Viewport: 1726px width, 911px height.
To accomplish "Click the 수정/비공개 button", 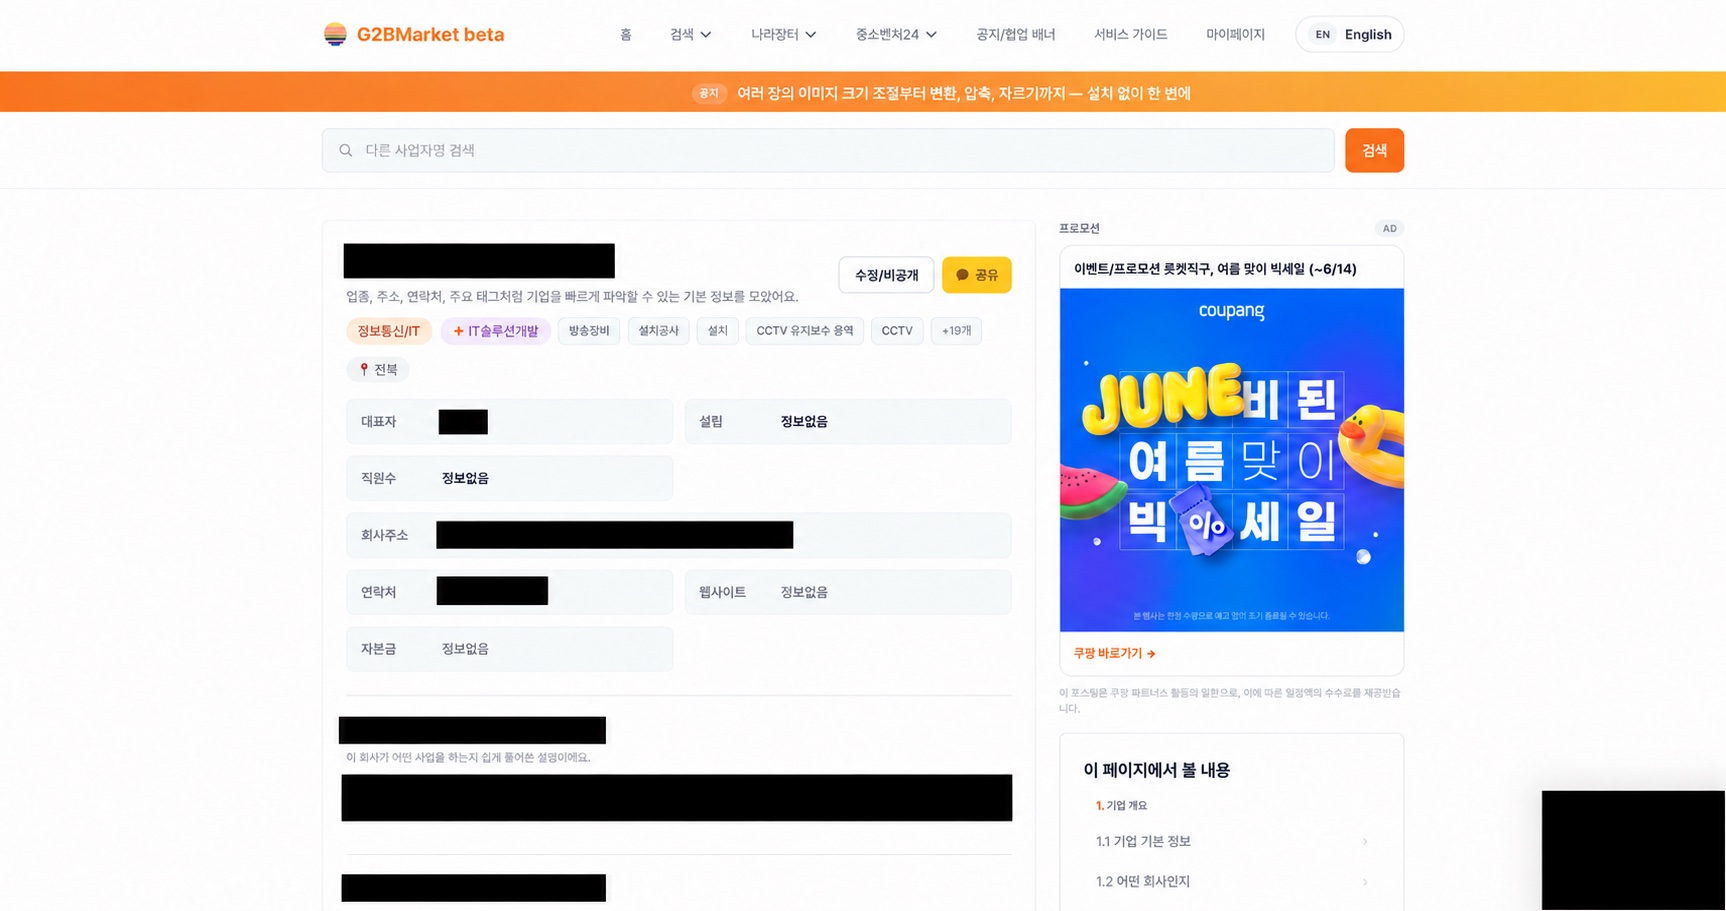I will (886, 275).
